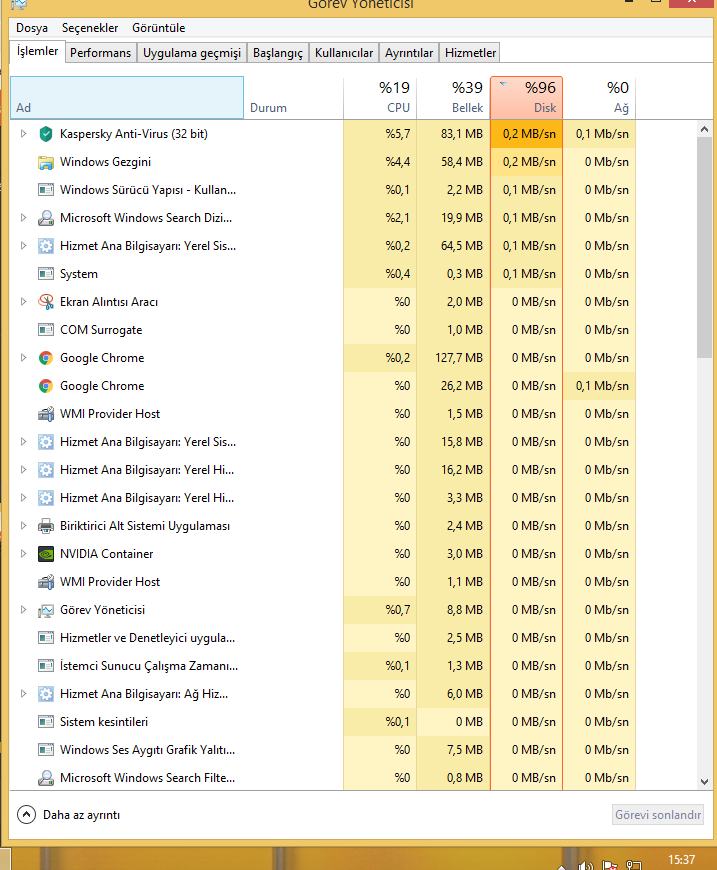Click the Windows Ses Aygıtı Grafik icon
The height and width of the screenshot is (870, 717).
click(x=46, y=750)
